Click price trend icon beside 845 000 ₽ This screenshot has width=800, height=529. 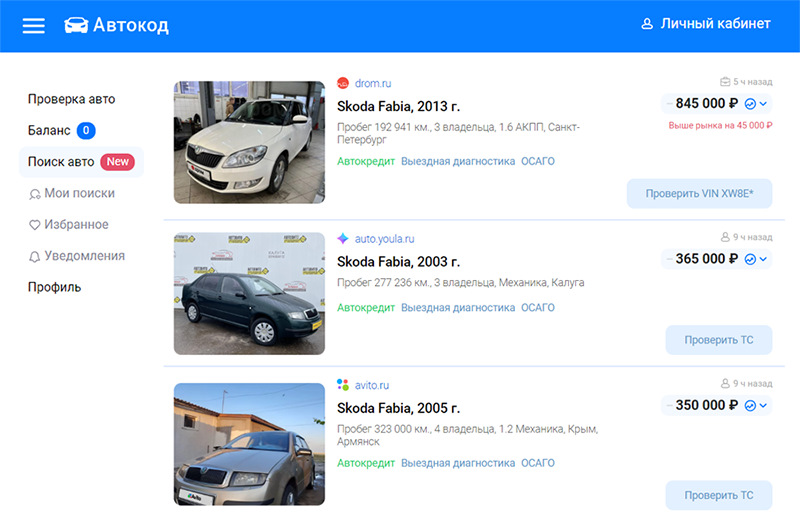coord(750,104)
